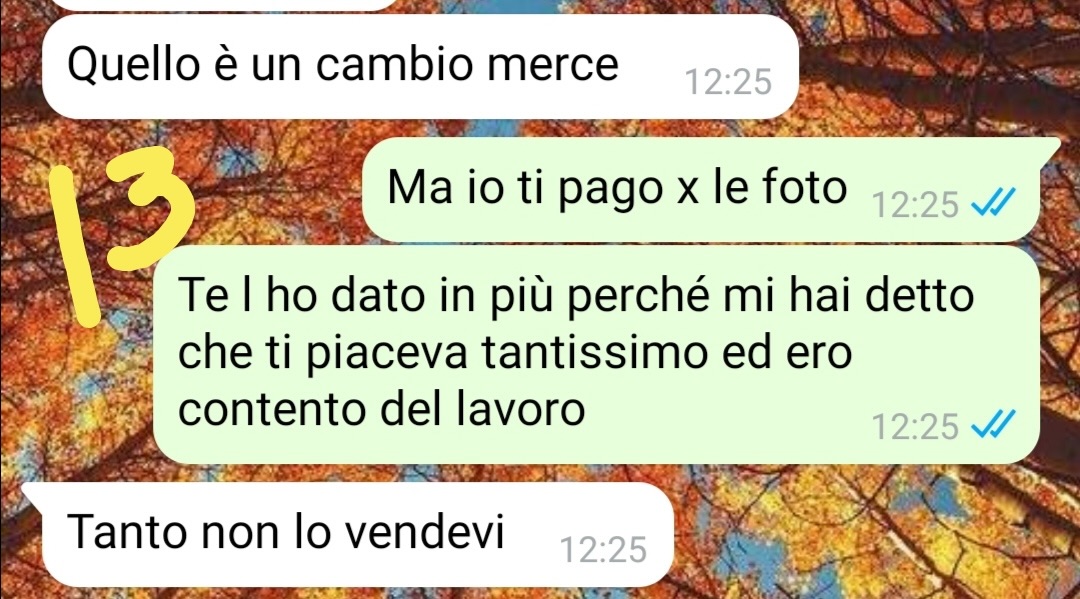Tap 12:25 timestamp on 'Tanto non lo vendevi'
The height and width of the screenshot is (599, 1080).
[603, 549]
